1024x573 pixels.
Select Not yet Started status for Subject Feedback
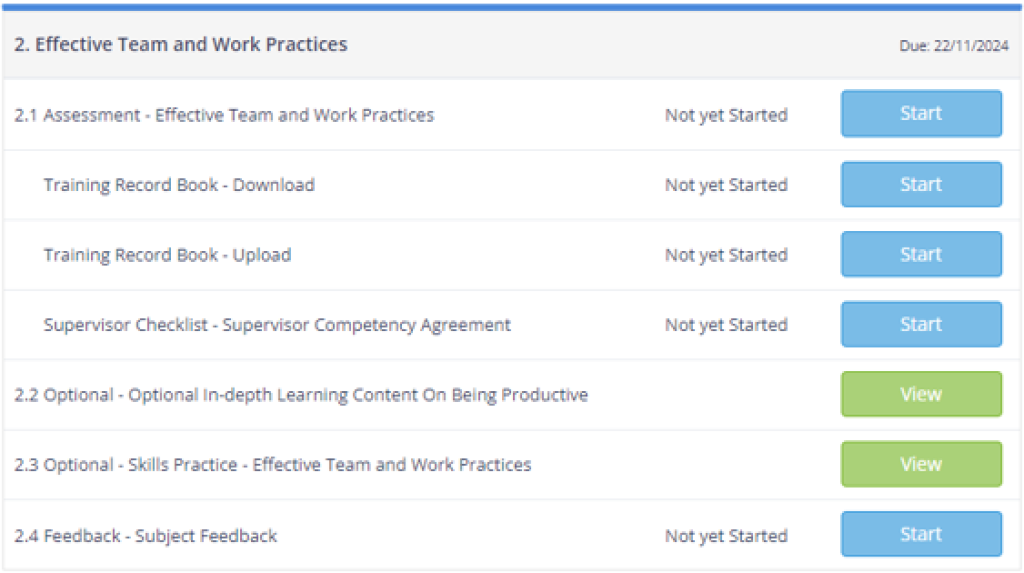[726, 536]
